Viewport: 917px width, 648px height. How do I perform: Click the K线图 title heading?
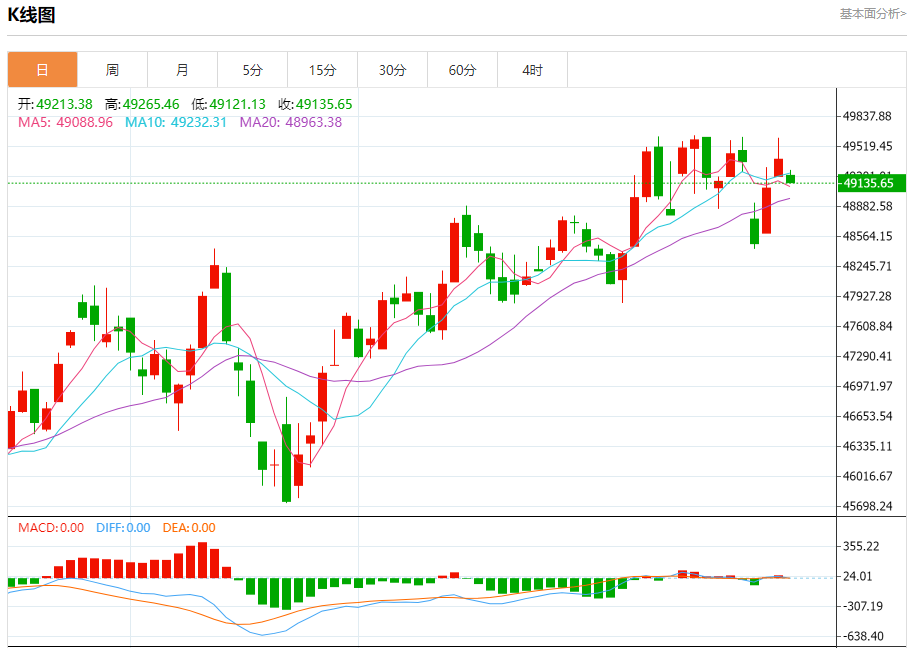(32, 15)
